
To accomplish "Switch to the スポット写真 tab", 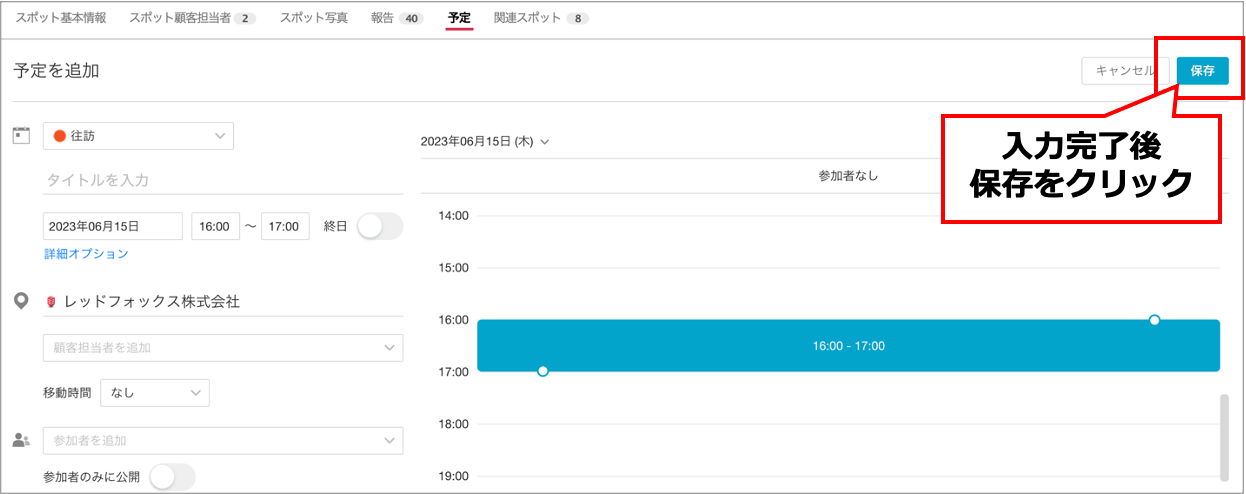I will [x=314, y=18].
